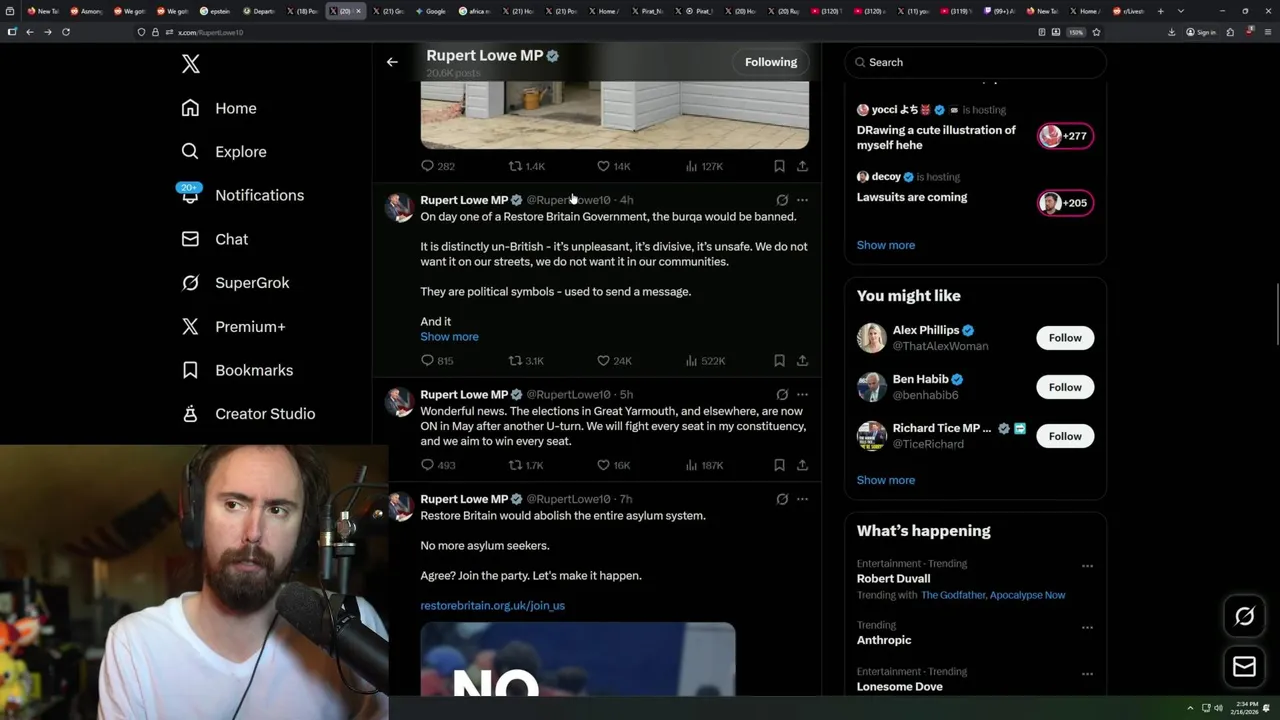The image size is (1280, 720).
Task: Open more options on the Great Yarmouth post
Action: 802,394
